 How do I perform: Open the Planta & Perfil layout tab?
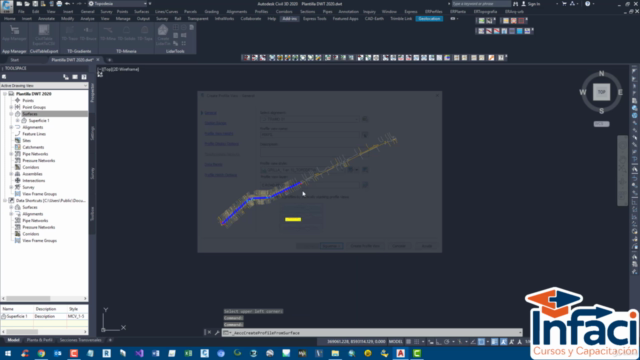click(40, 340)
